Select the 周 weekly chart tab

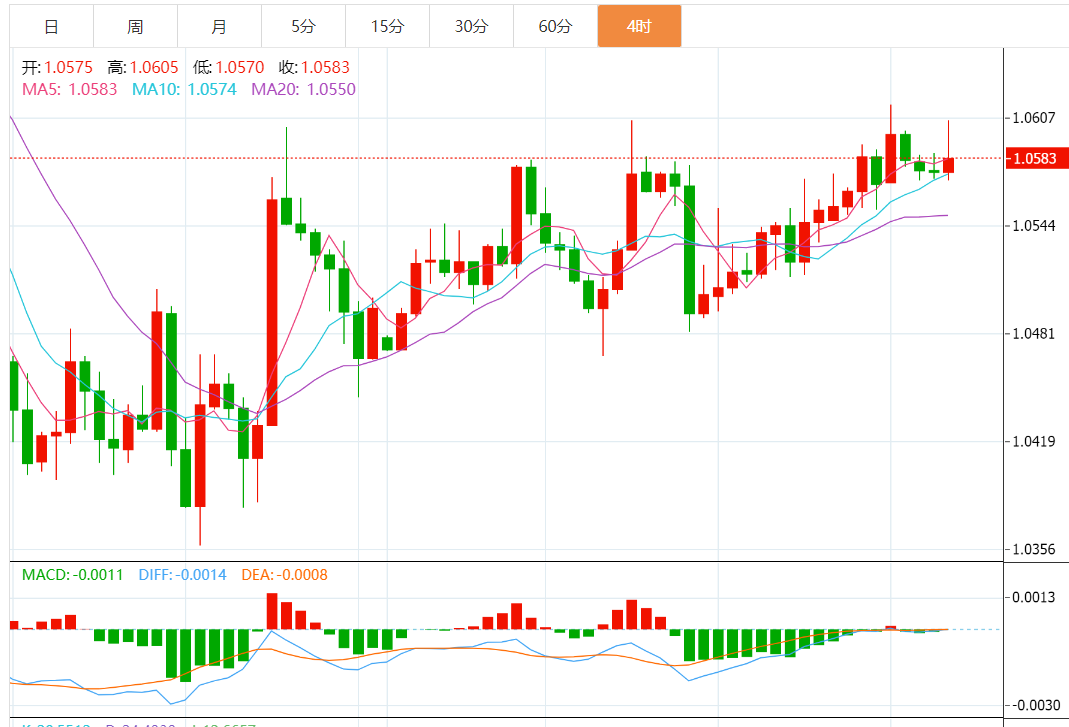pos(136,27)
